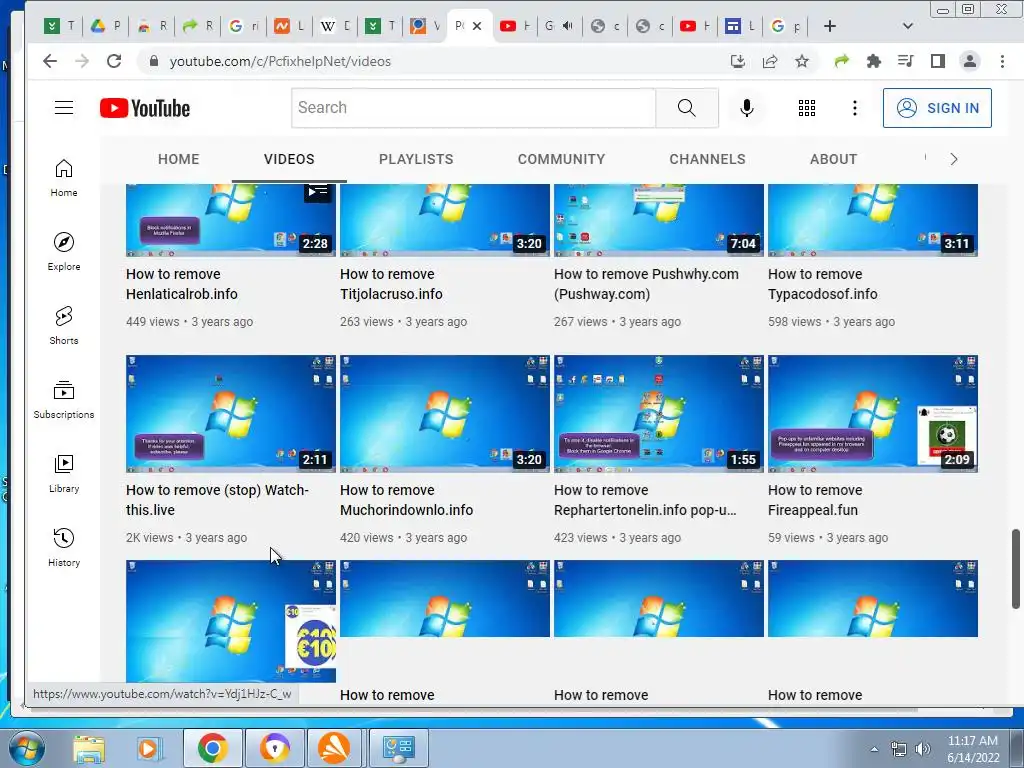
Task: Click the address bar URL
Action: point(280,61)
